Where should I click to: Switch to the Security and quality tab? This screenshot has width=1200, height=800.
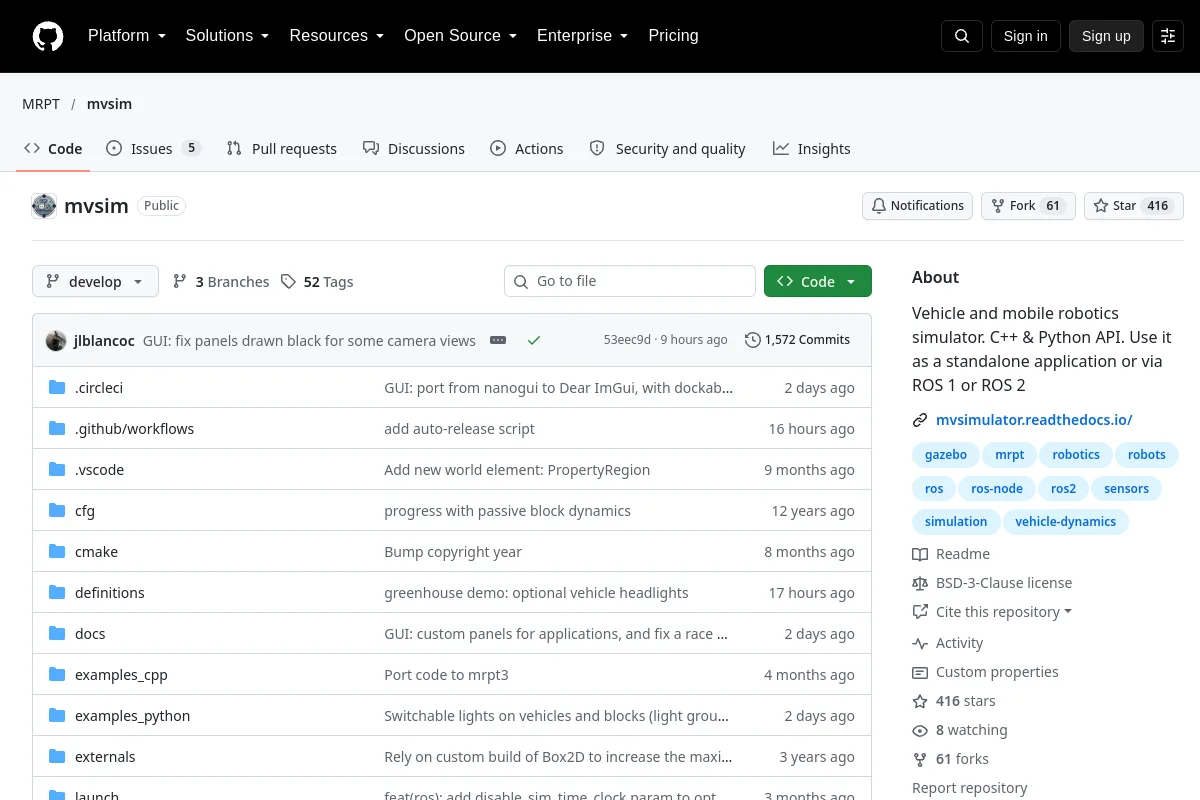(668, 148)
